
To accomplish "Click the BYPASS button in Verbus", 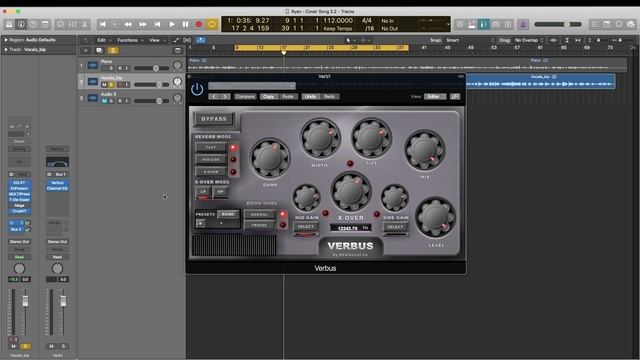I will pyautogui.click(x=214, y=119).
